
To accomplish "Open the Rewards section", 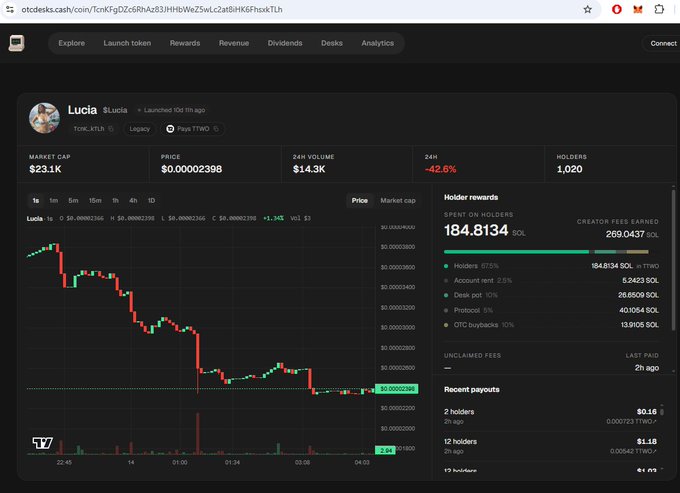I will click(185, 43).
